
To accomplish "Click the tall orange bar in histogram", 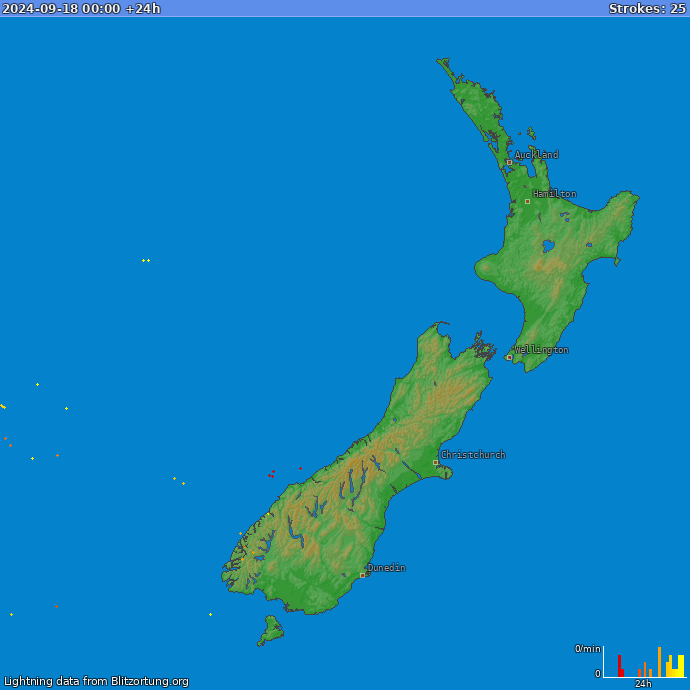I will pos(659,662).
